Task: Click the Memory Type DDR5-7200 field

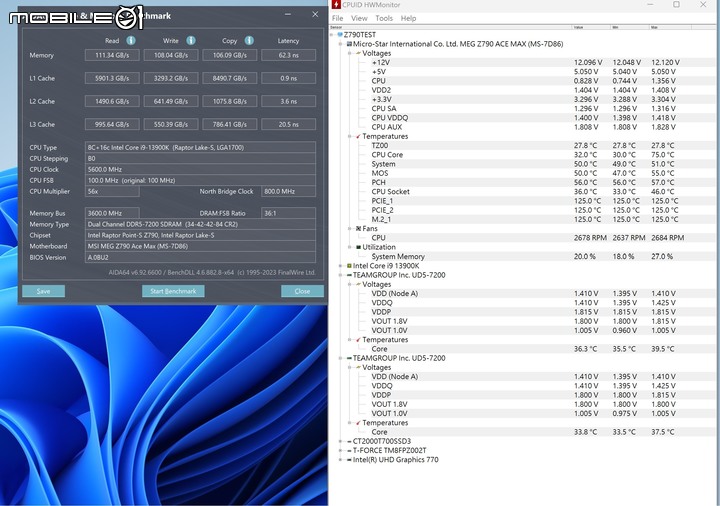Action: click(x=200, y=224)
